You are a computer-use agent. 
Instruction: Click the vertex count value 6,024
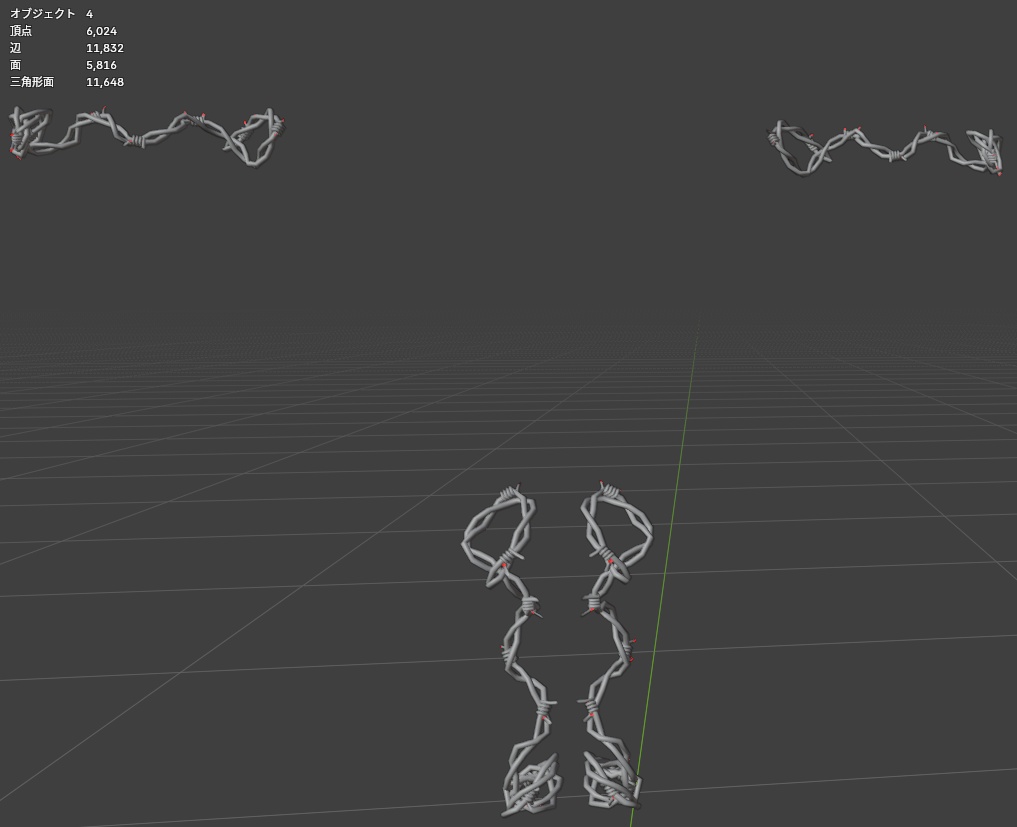[101, 30]
